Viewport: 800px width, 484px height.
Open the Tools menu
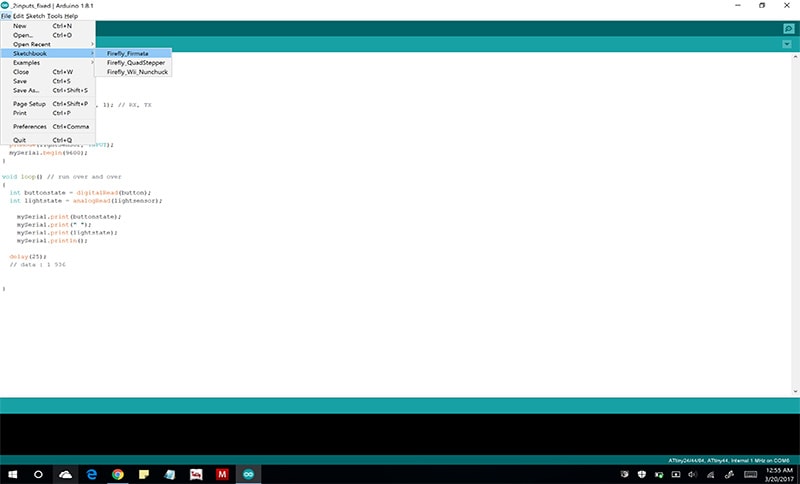coord(55,16)
